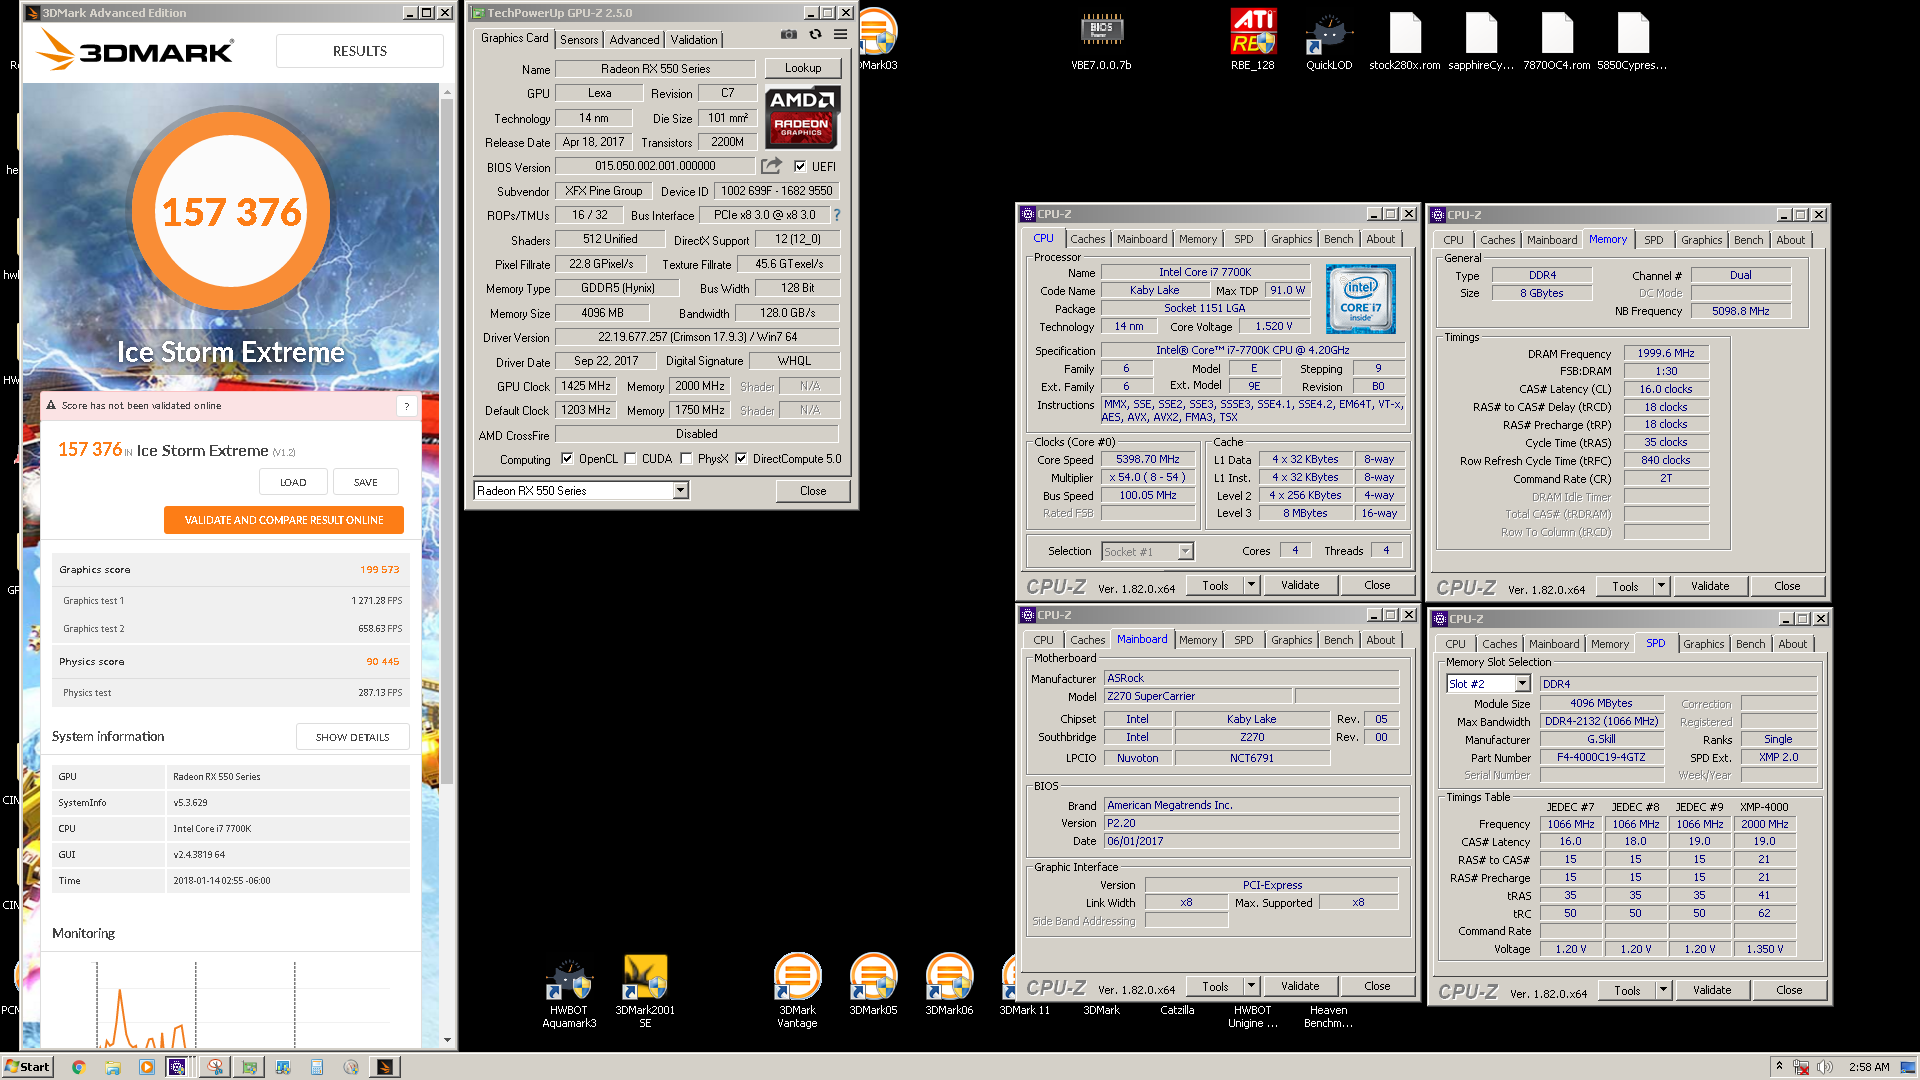This screenshot has width=1920, height=1080.
Task: Click SHOW DETAILS in System information
Action: 353,737
